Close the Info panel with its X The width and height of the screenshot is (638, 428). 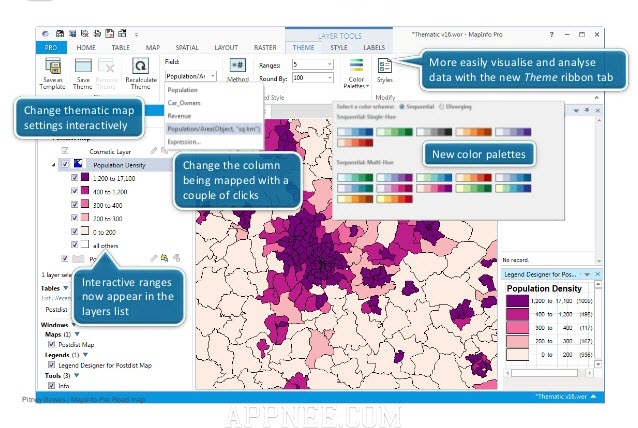coord(597,110)
